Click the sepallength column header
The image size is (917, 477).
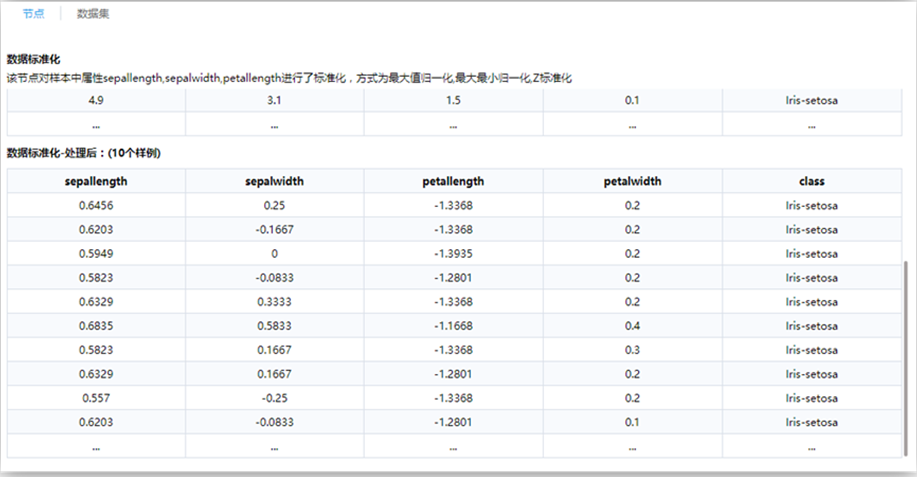96,182
